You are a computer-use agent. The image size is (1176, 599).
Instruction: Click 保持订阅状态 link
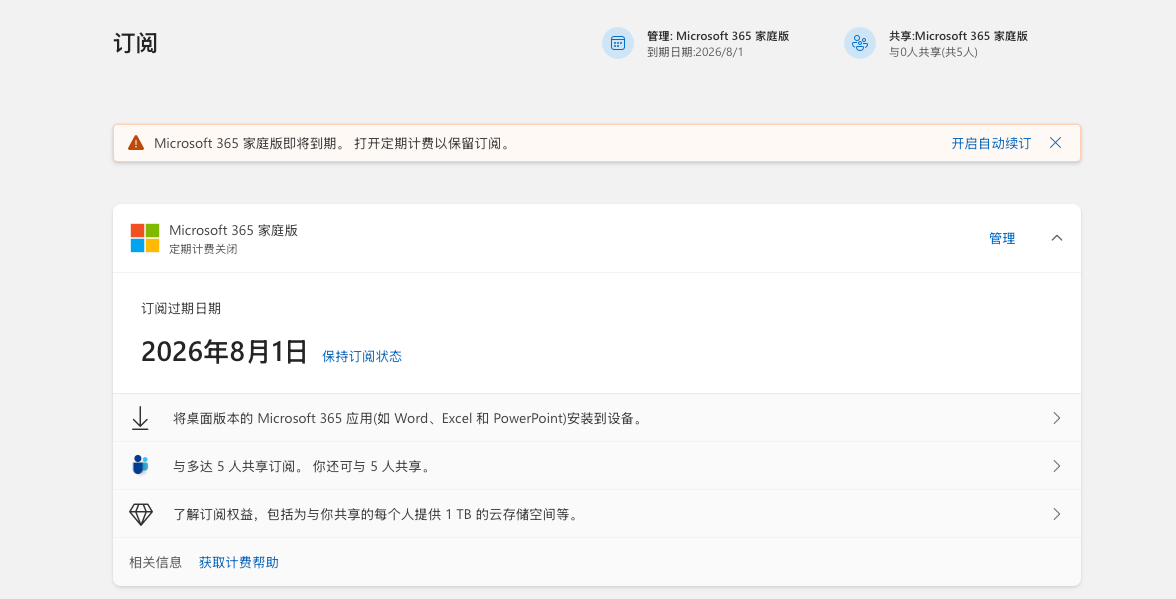pyautogui.click(x=362, y=356)
